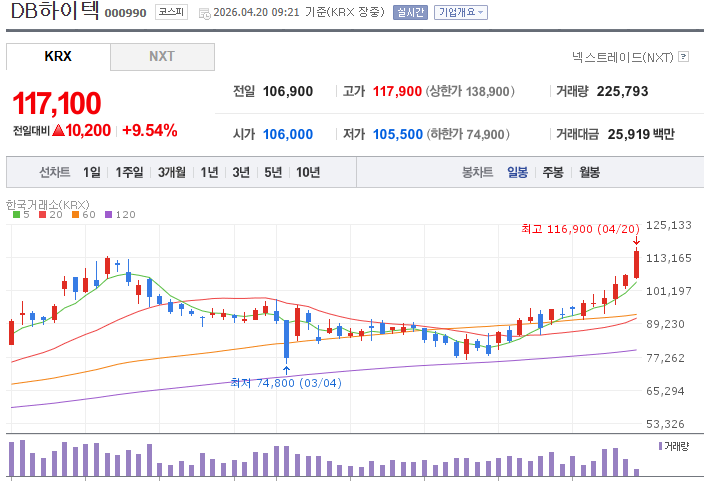The width and height of the screenshot is (704, 481).
Task: Click the +9.54% change rate
Action: tap(150, 131)
